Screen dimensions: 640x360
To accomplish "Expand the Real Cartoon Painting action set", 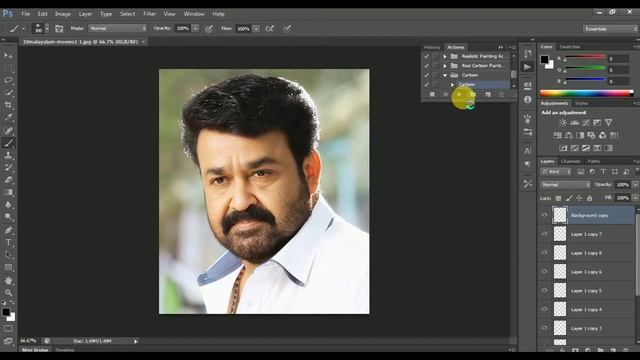I will click(x=445, y=66).
